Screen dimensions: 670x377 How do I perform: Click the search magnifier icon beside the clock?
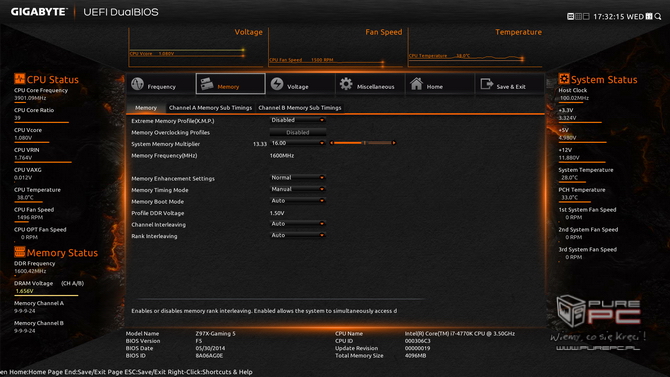658,16
